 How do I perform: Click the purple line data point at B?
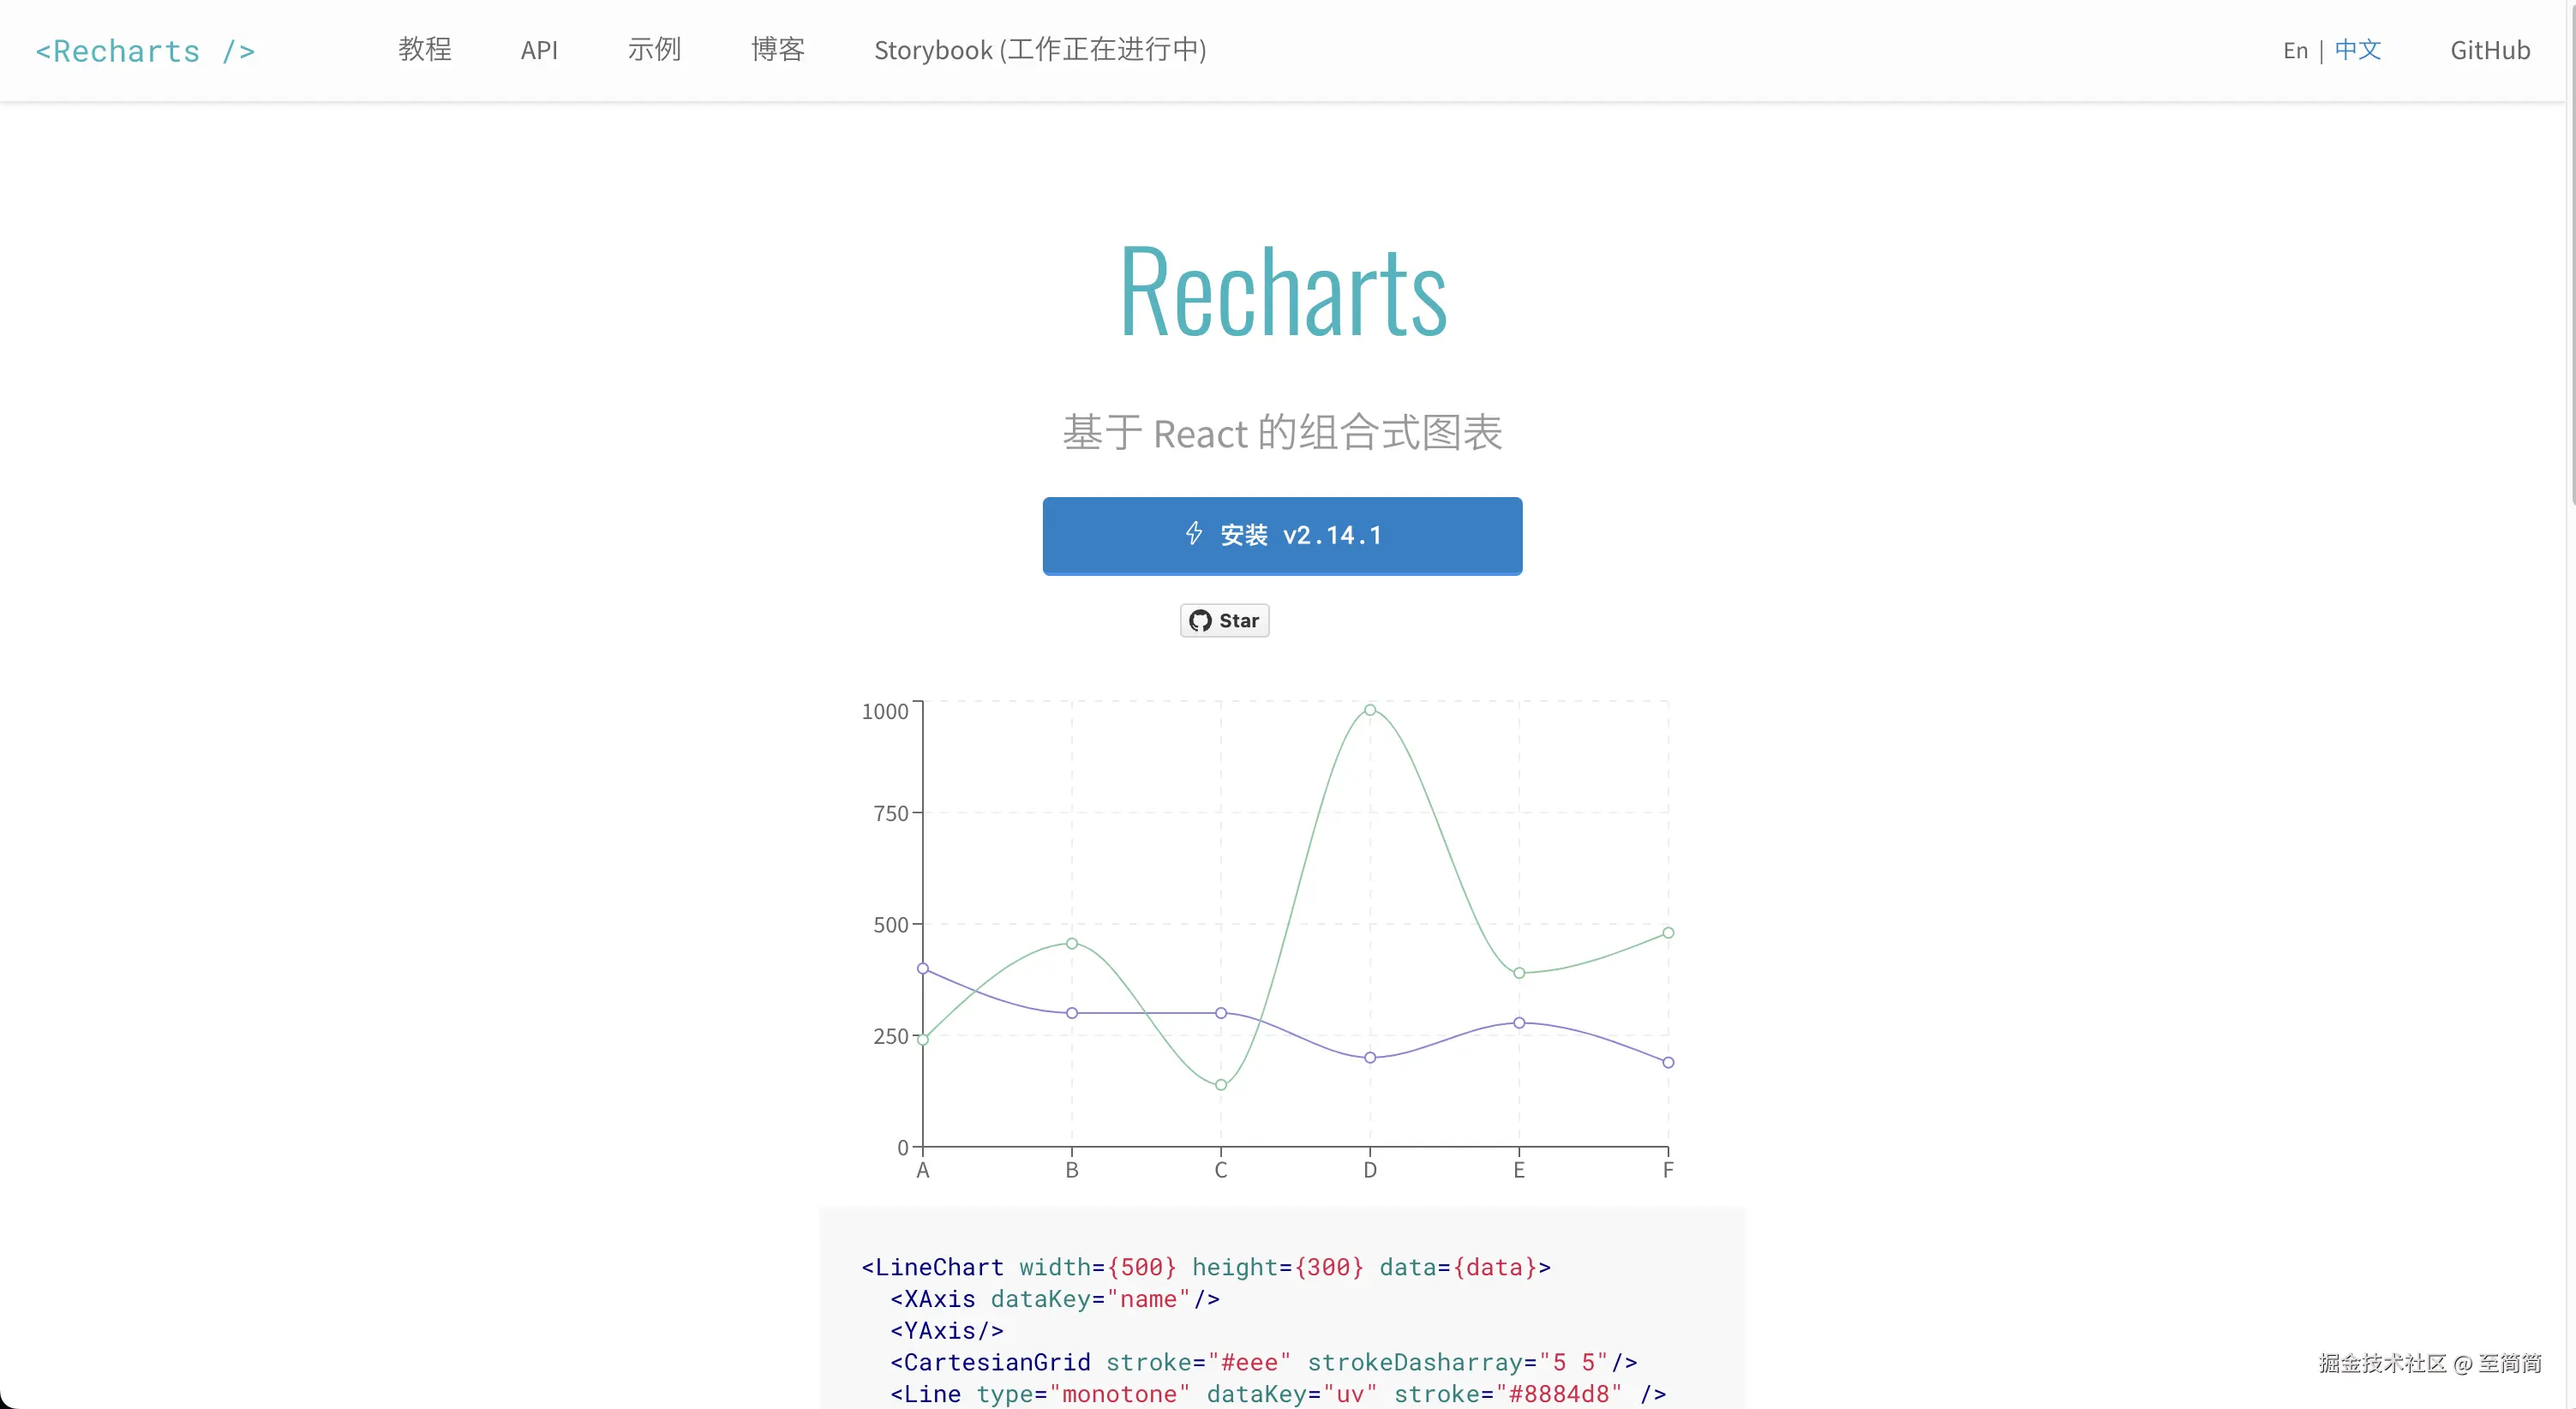coord(1071,1011)
